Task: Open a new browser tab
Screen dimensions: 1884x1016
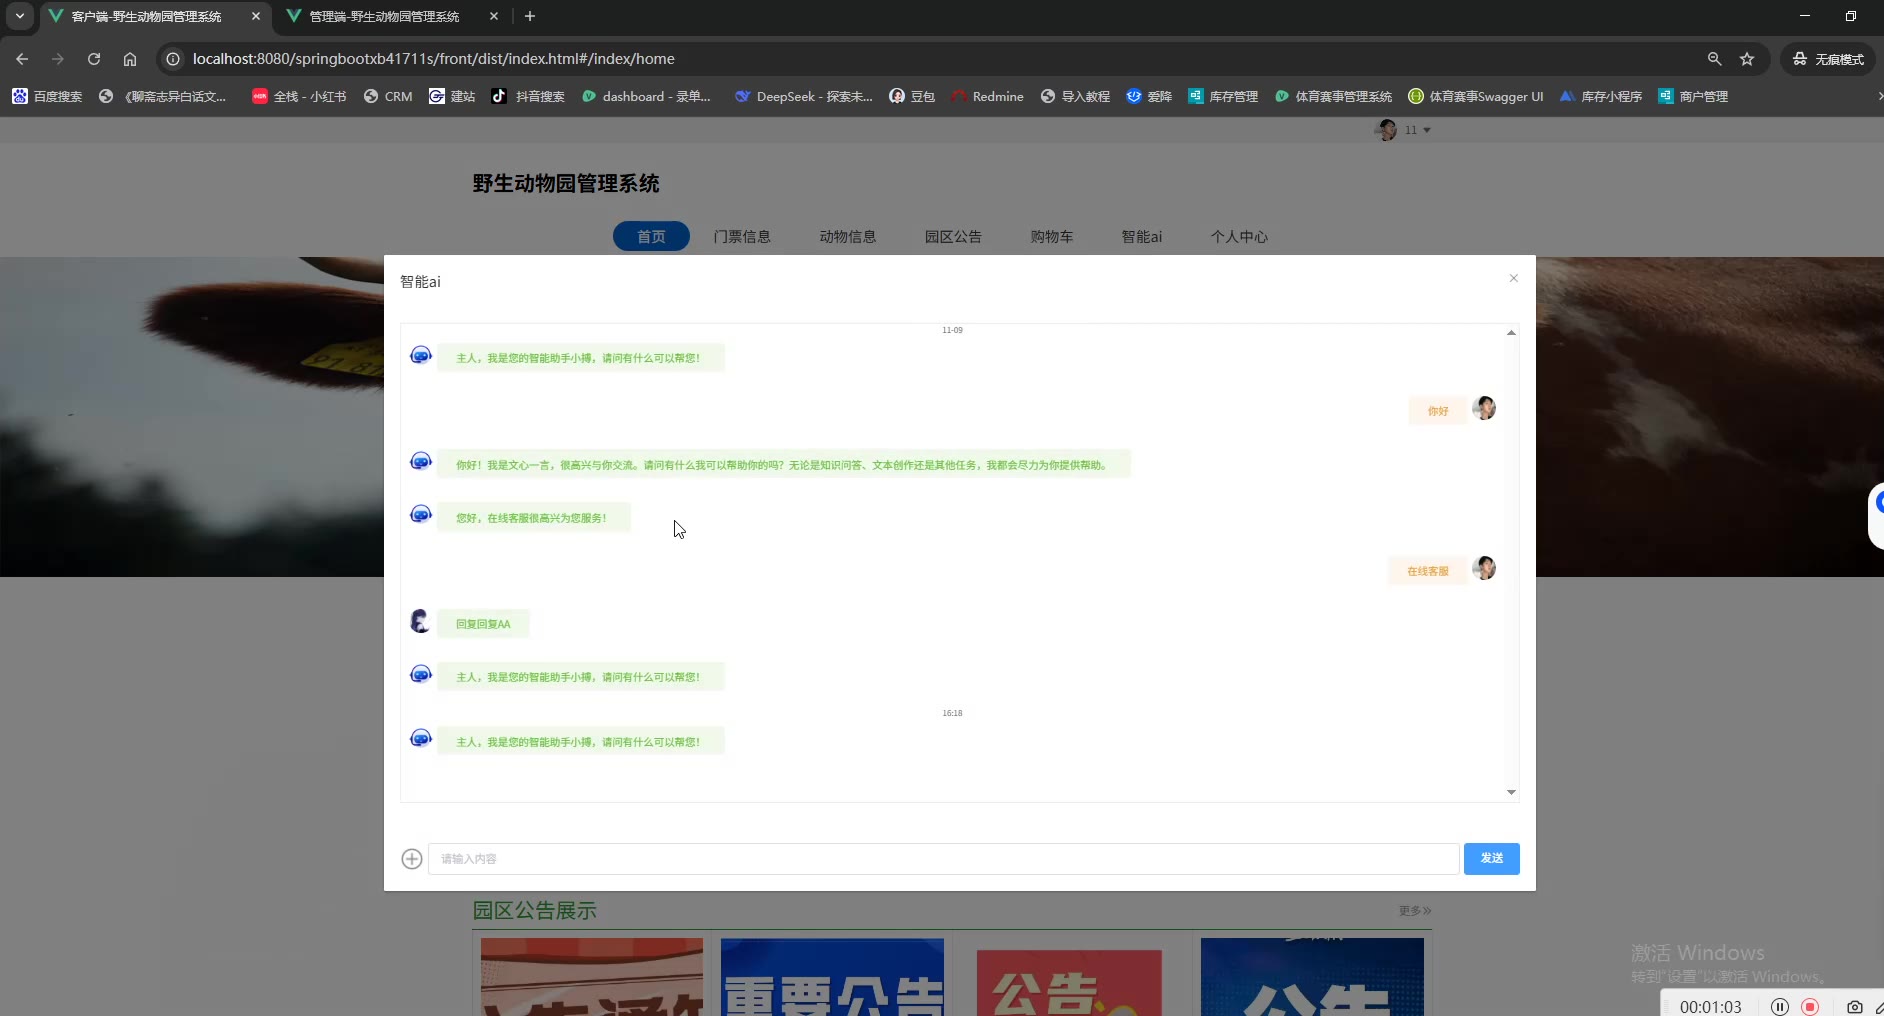Action: click(x=530, y=17)
